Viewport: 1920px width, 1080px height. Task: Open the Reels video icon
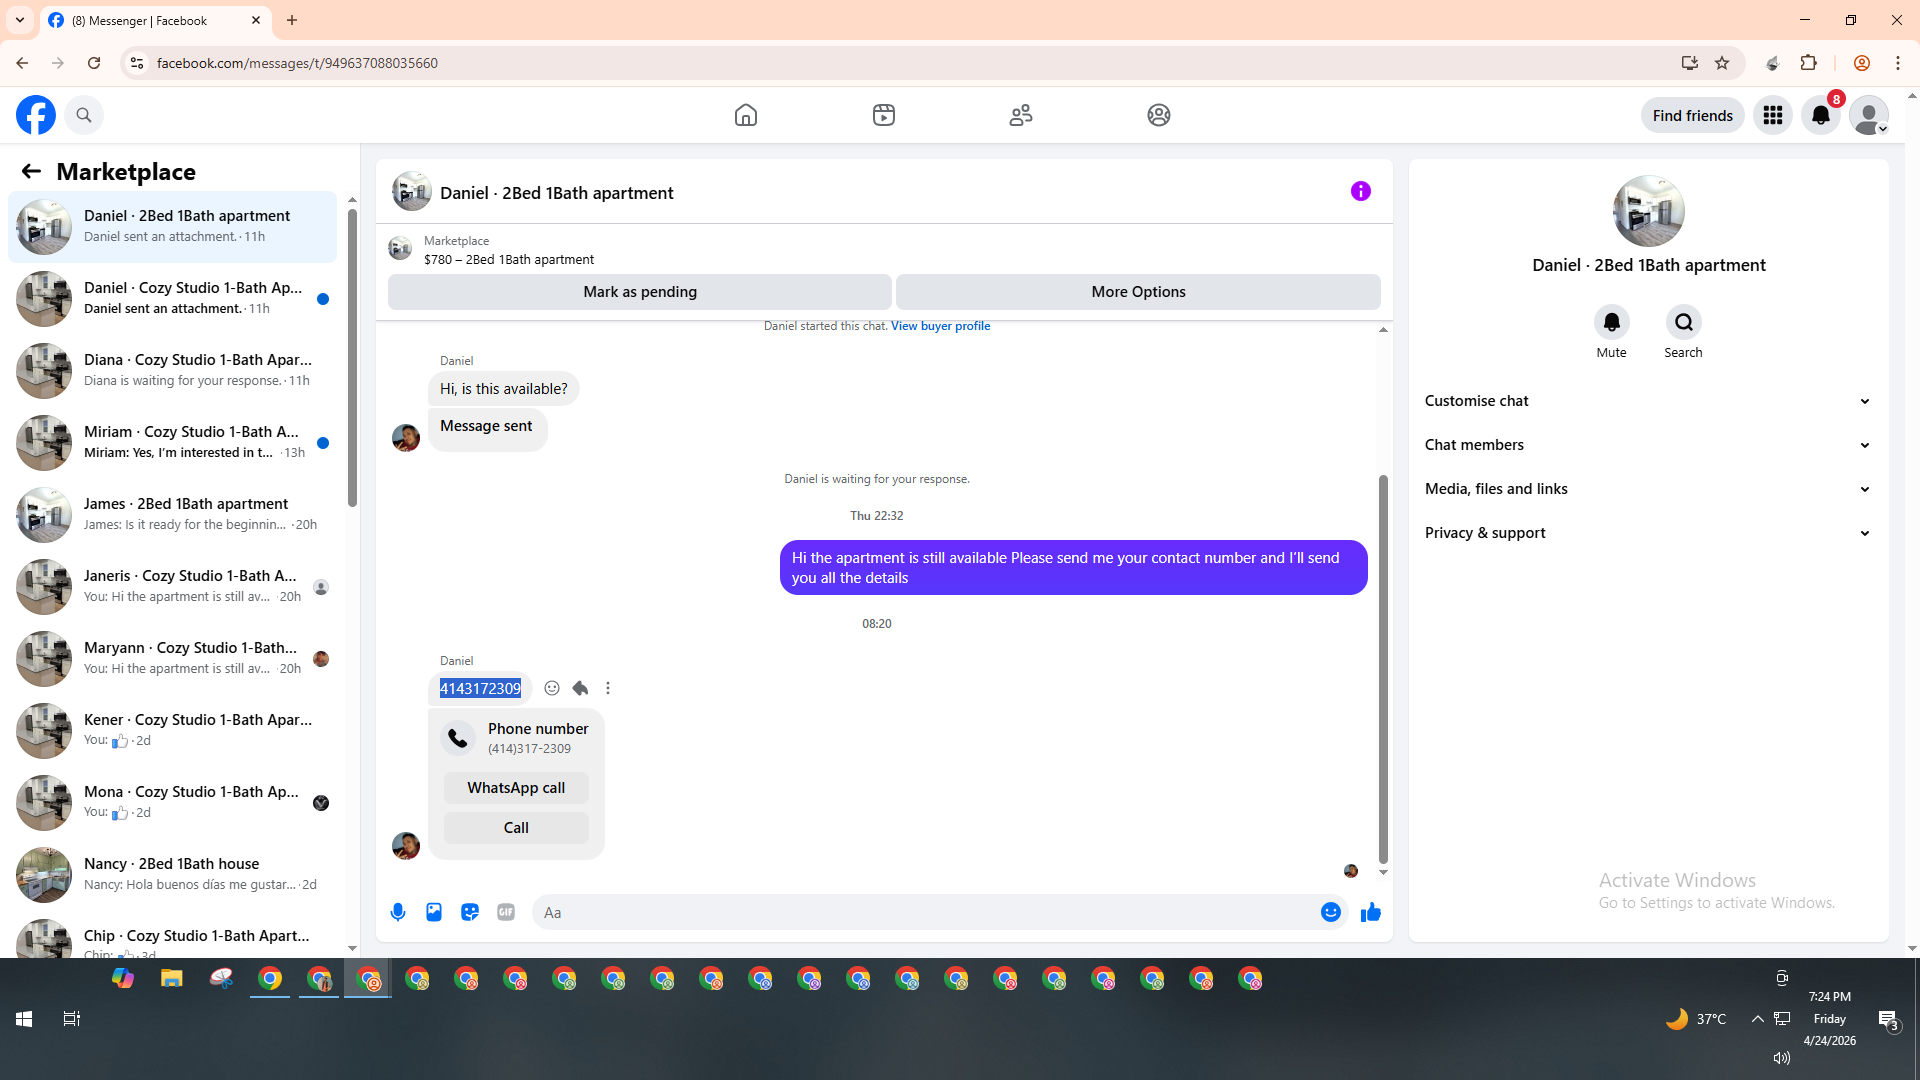(x=884, y=115)
